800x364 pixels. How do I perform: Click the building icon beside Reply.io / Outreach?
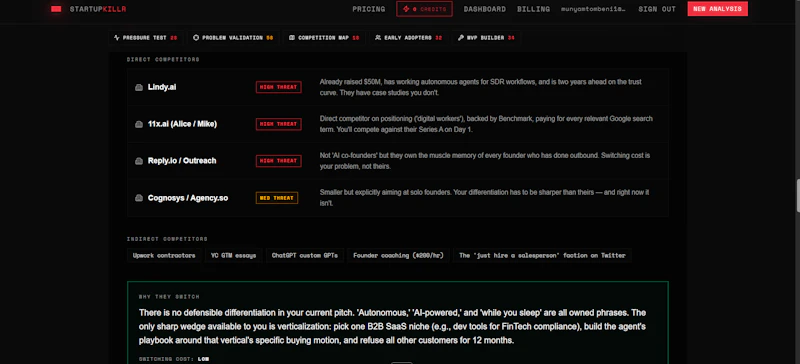tap(139, 161)
